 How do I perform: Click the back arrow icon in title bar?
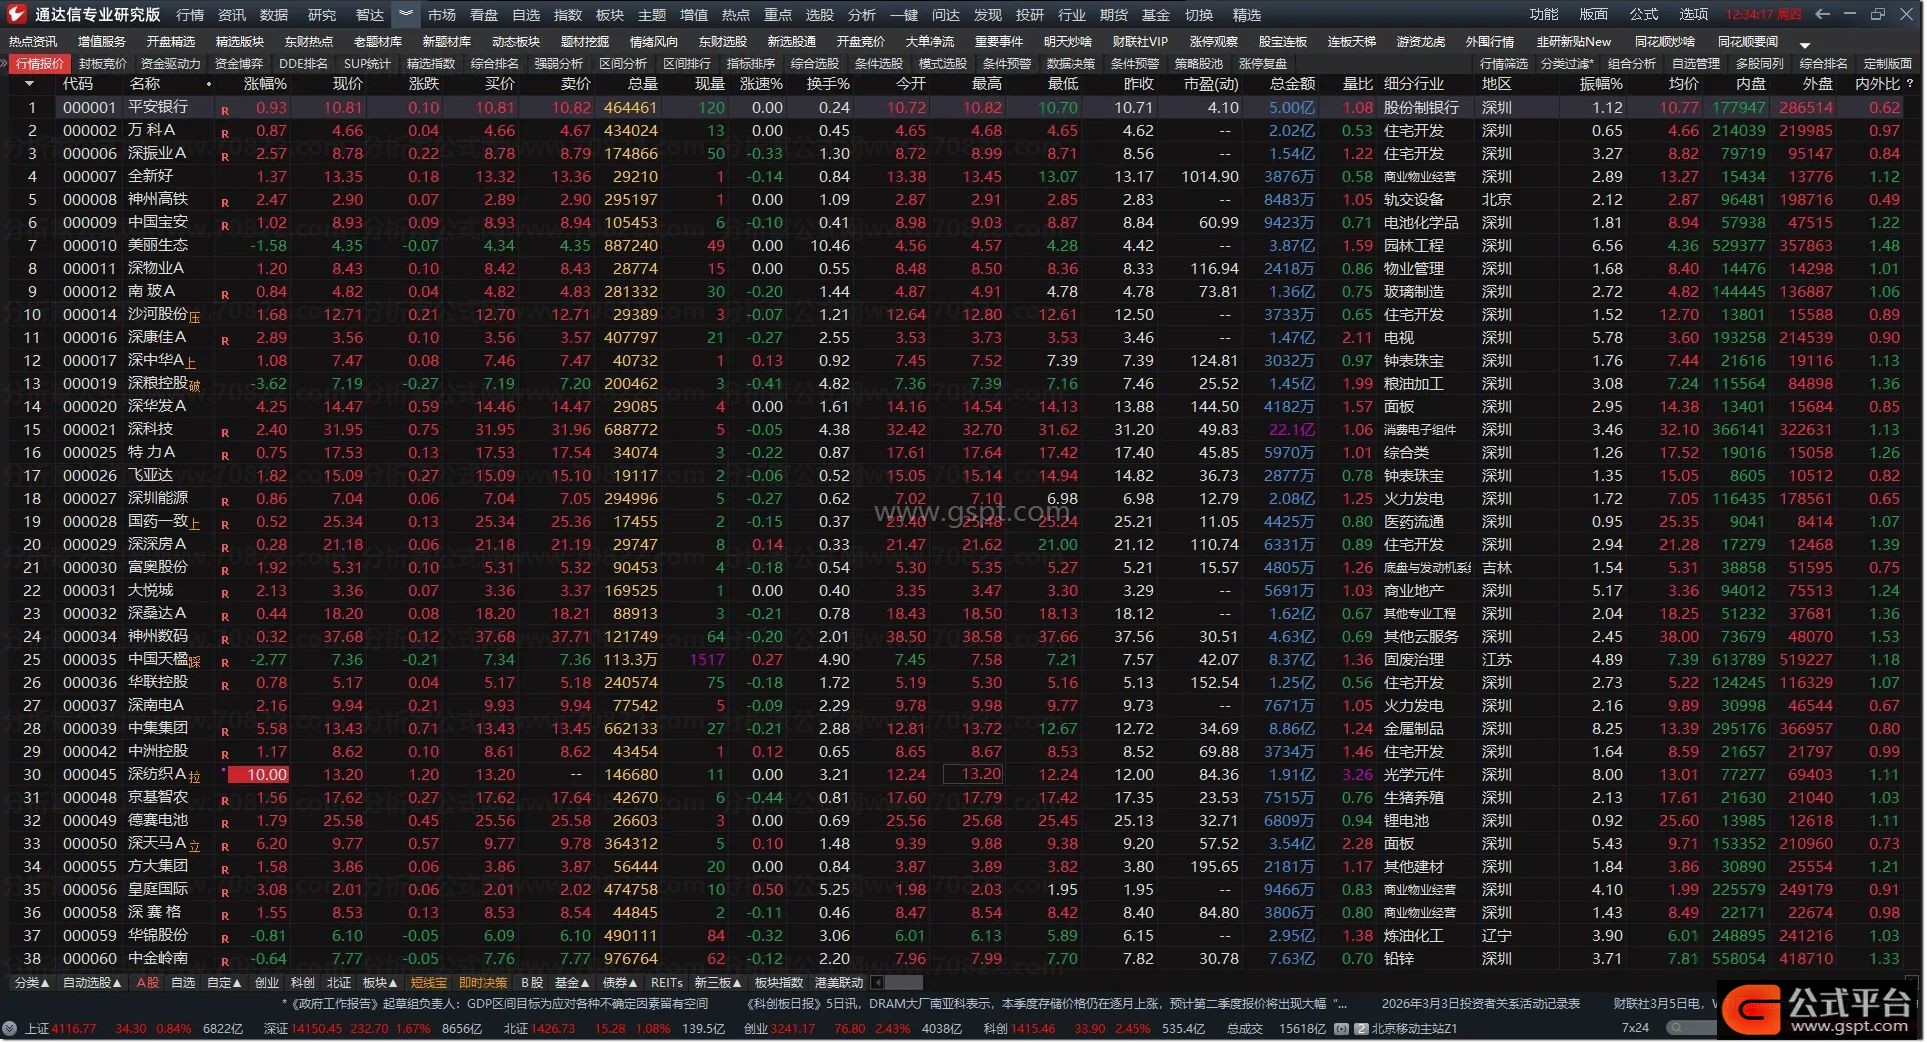(x=1822, y=14)
